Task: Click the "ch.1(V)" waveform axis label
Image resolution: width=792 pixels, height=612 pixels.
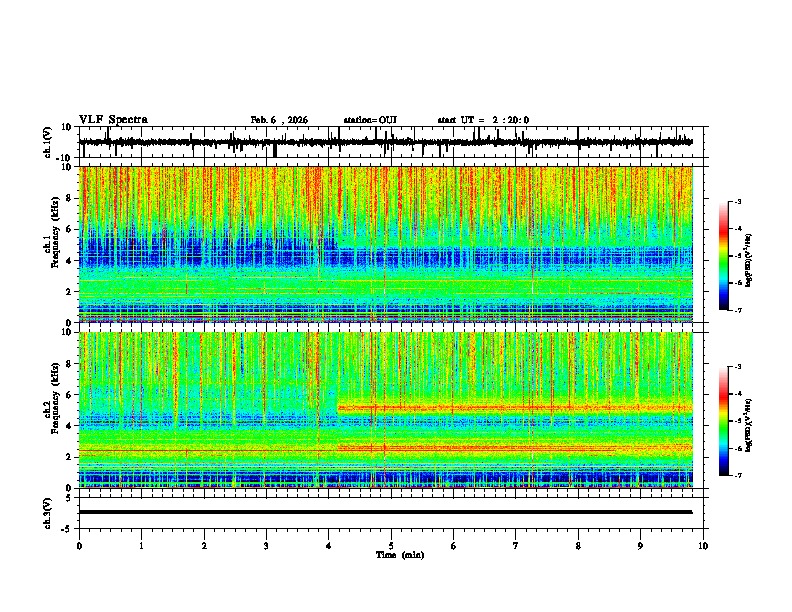Action: 48,142
